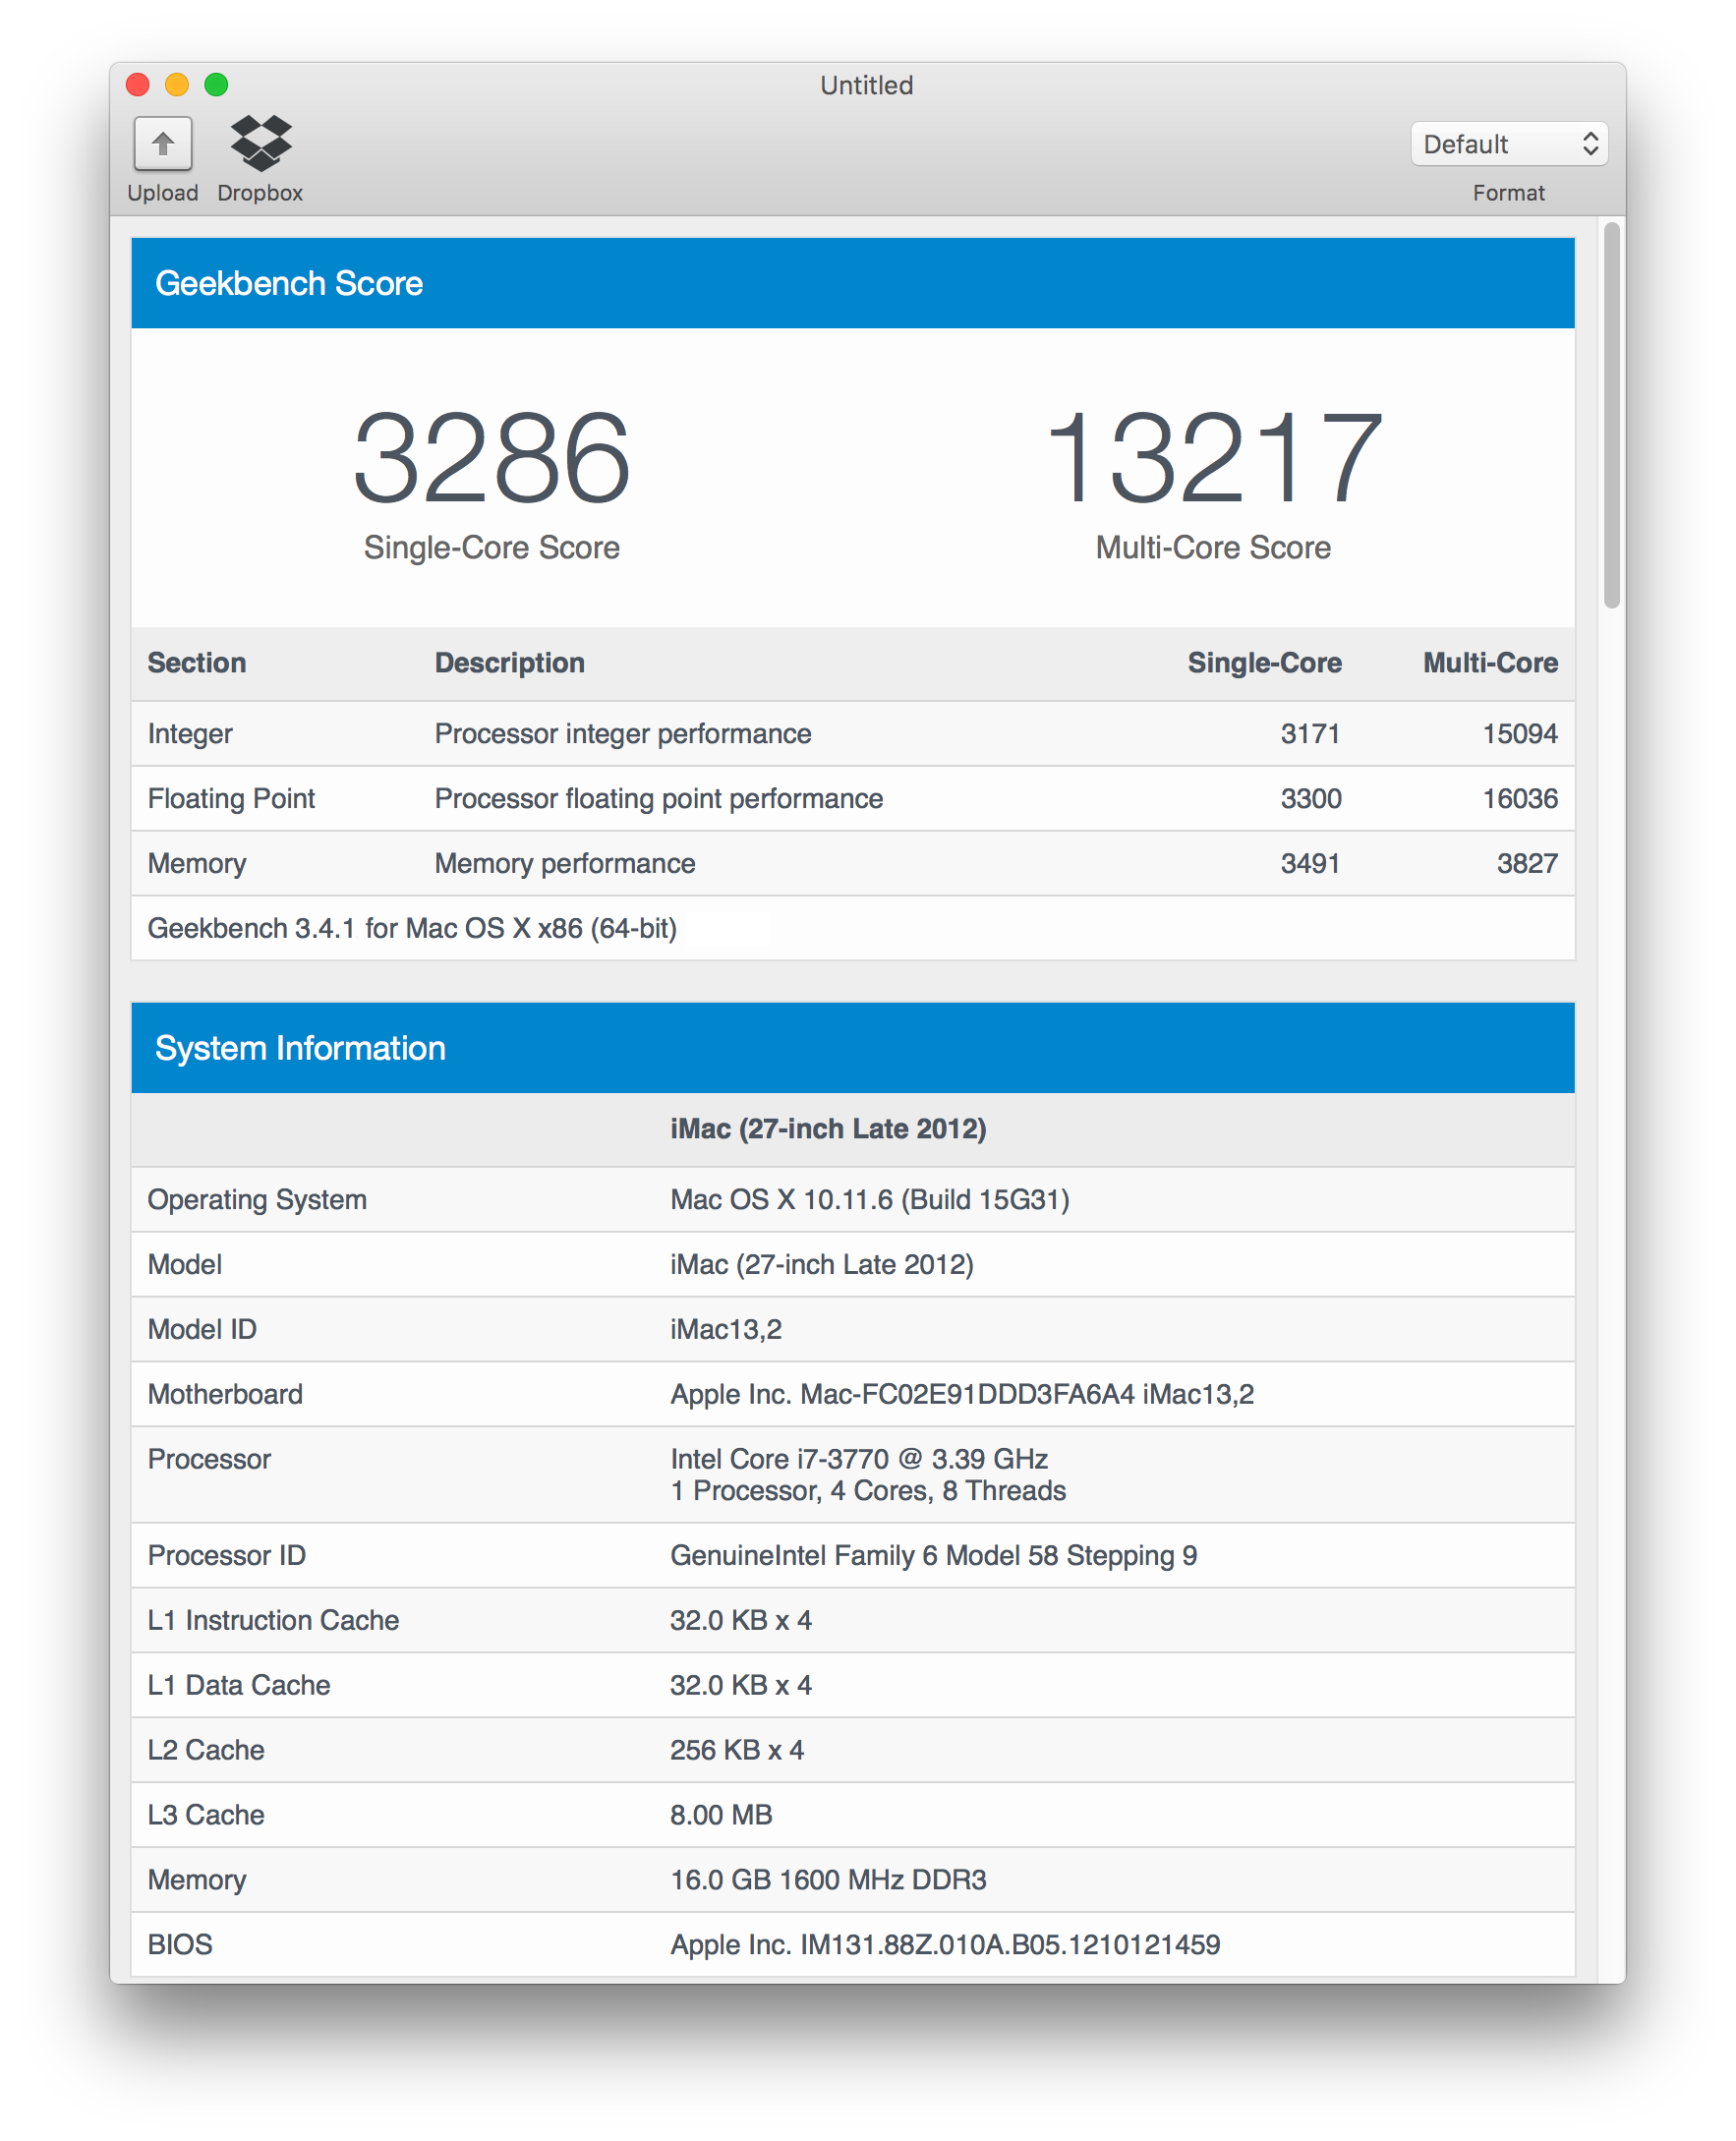Image resolution: width=1736 pixels, height=2141 pixels.
Task: Click the Upload arrow icon
Action: [x=163, y=144]
